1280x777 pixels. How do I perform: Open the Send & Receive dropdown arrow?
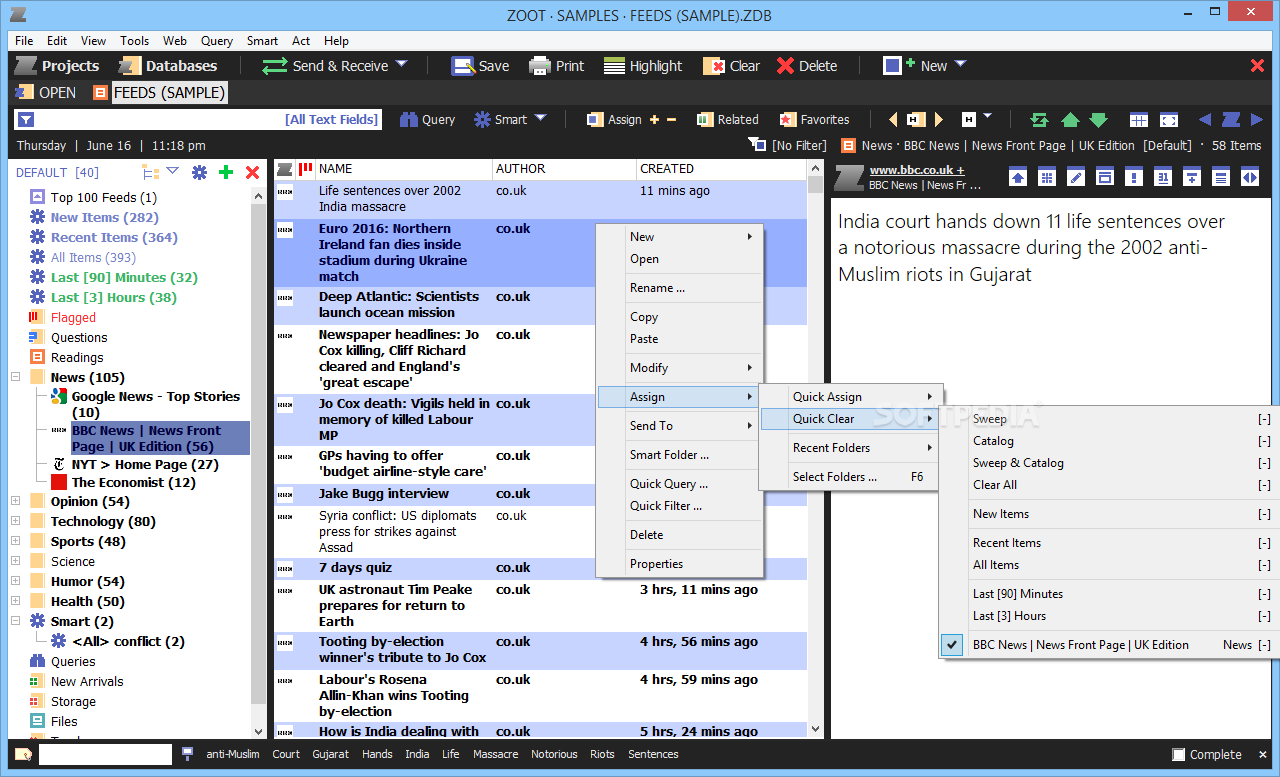pyautogui.click(x=402, y=65)
